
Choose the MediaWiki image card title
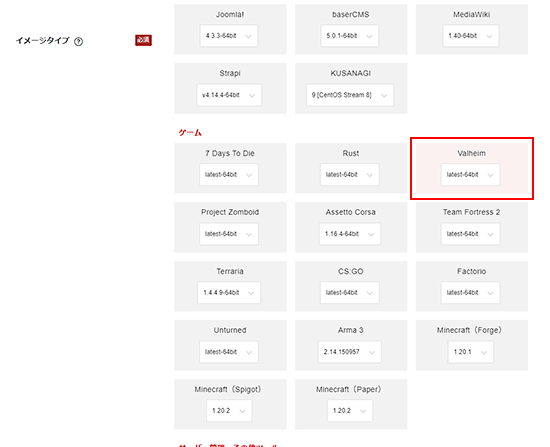472,15
